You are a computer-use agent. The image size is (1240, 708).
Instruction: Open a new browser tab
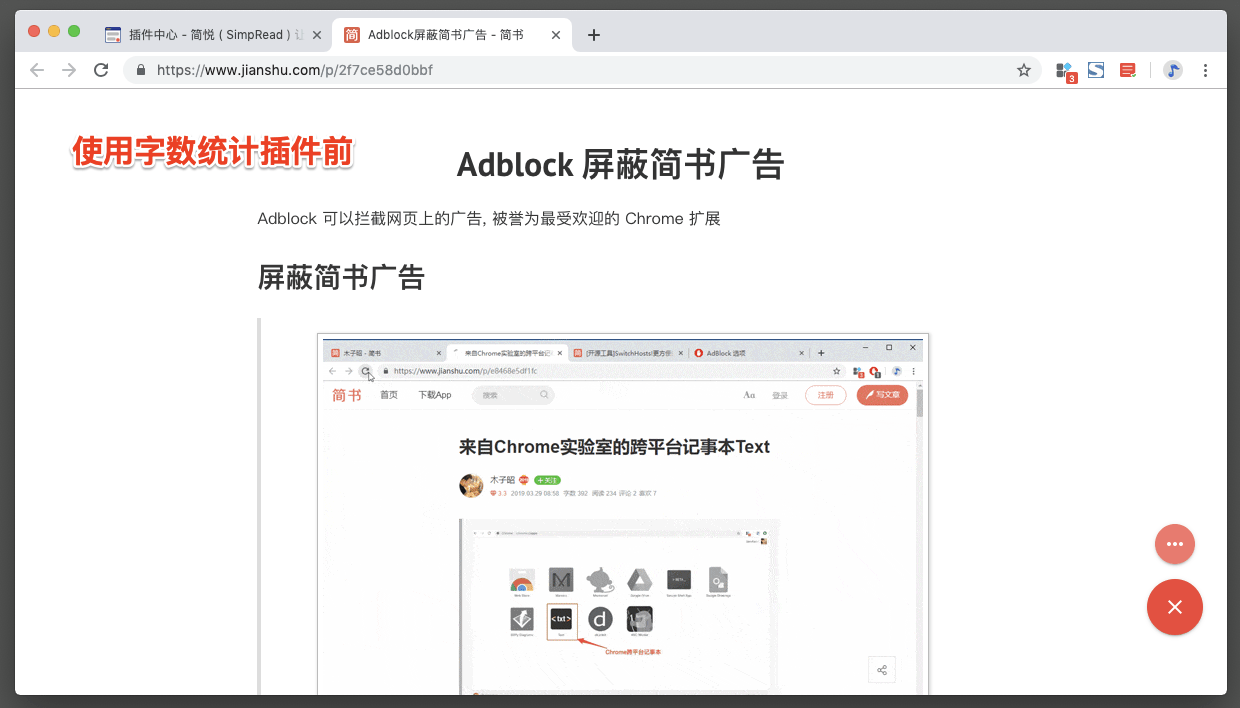pyautogui.click(x=594, y=35)
